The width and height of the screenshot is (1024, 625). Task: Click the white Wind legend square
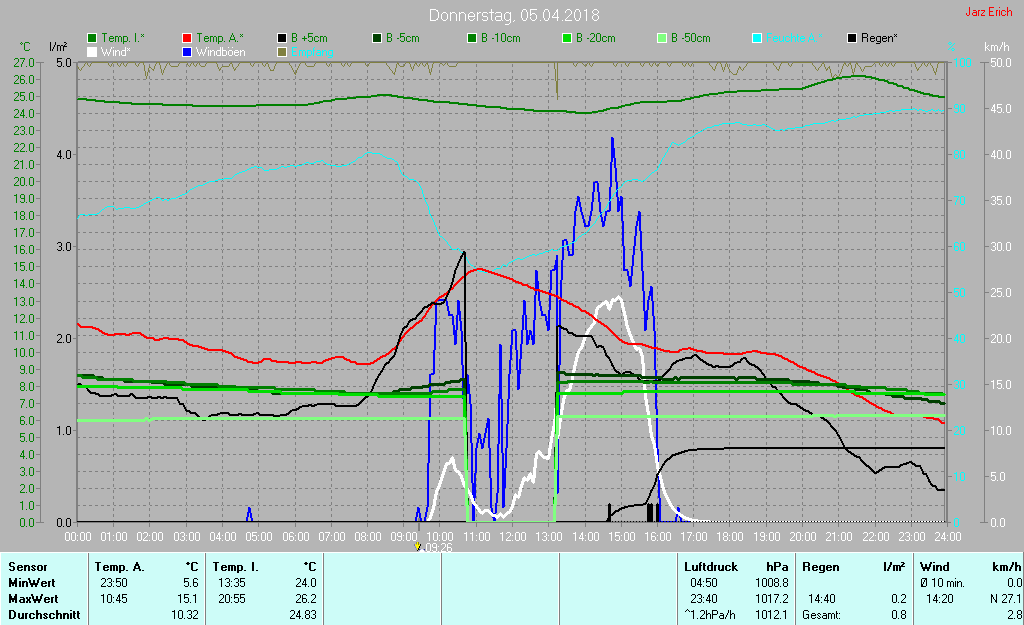[93, 51]
